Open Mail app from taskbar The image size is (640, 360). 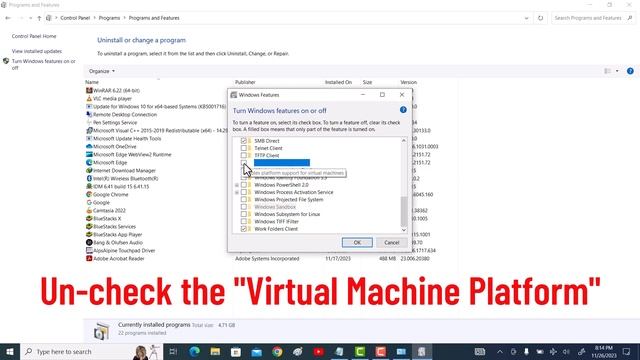[x=256, y=351]
